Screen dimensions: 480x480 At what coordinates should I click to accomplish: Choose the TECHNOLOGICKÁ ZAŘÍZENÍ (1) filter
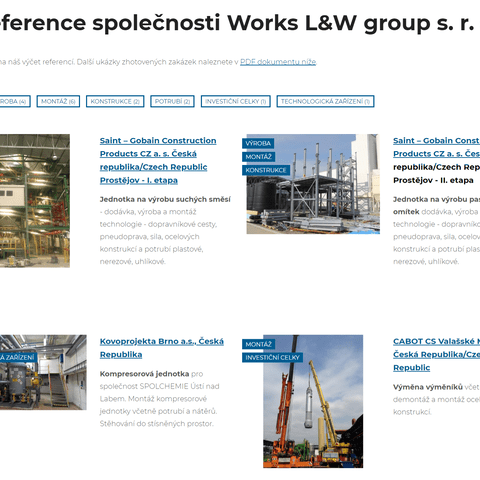325,101
